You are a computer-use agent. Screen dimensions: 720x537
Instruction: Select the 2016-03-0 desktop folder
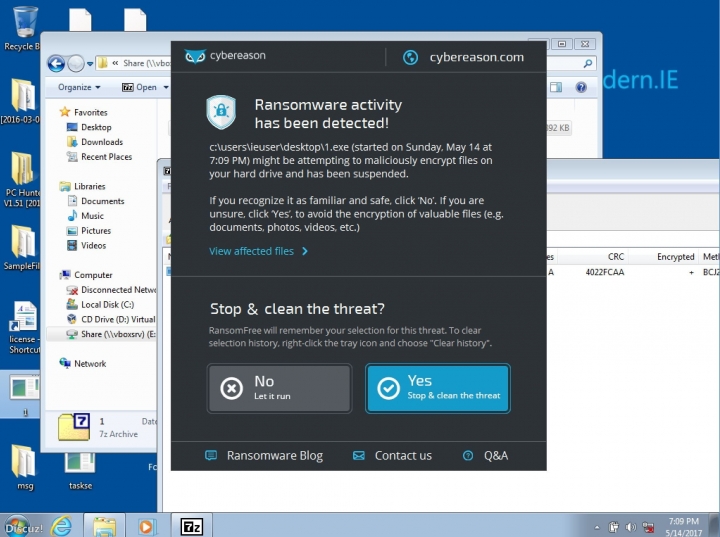pyautogui.click(x=20, y=101)
